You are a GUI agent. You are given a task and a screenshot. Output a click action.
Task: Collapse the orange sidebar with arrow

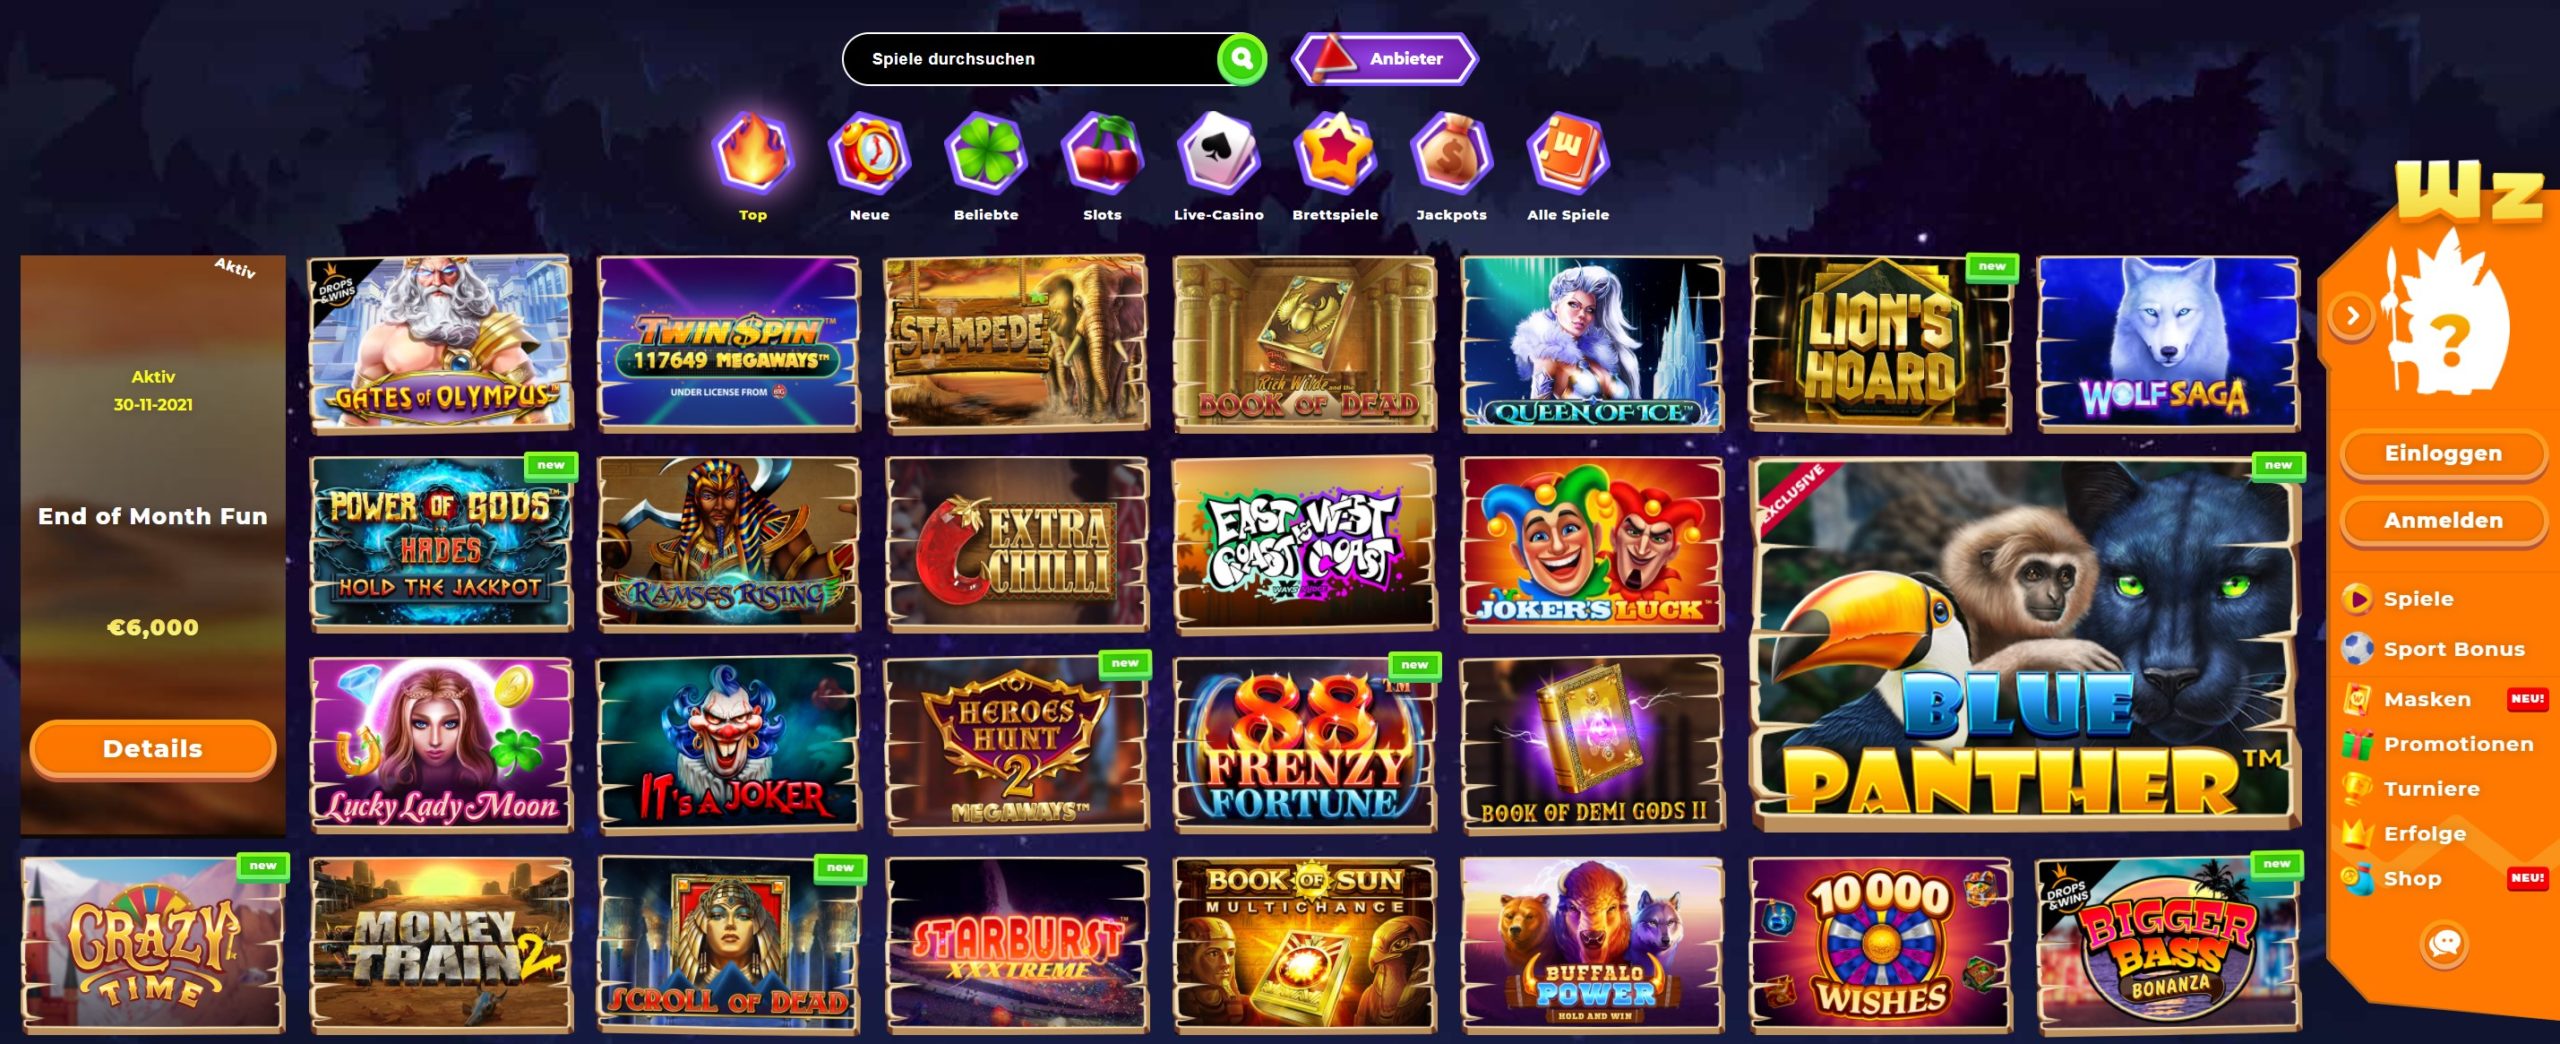[x=2352, y=316]
